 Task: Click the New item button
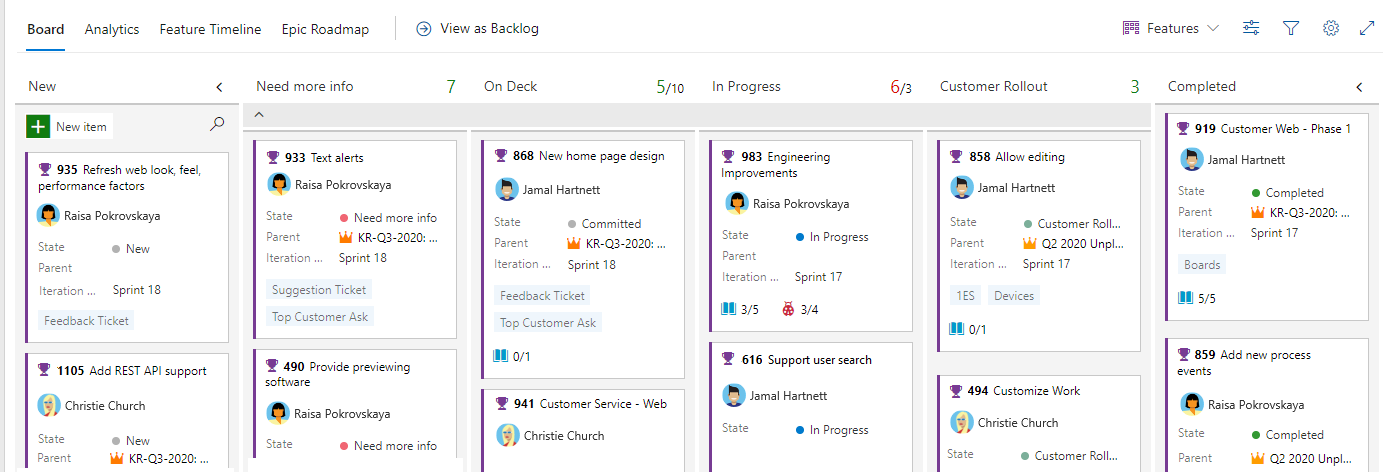pyautogui.click(x=69, y=127)
